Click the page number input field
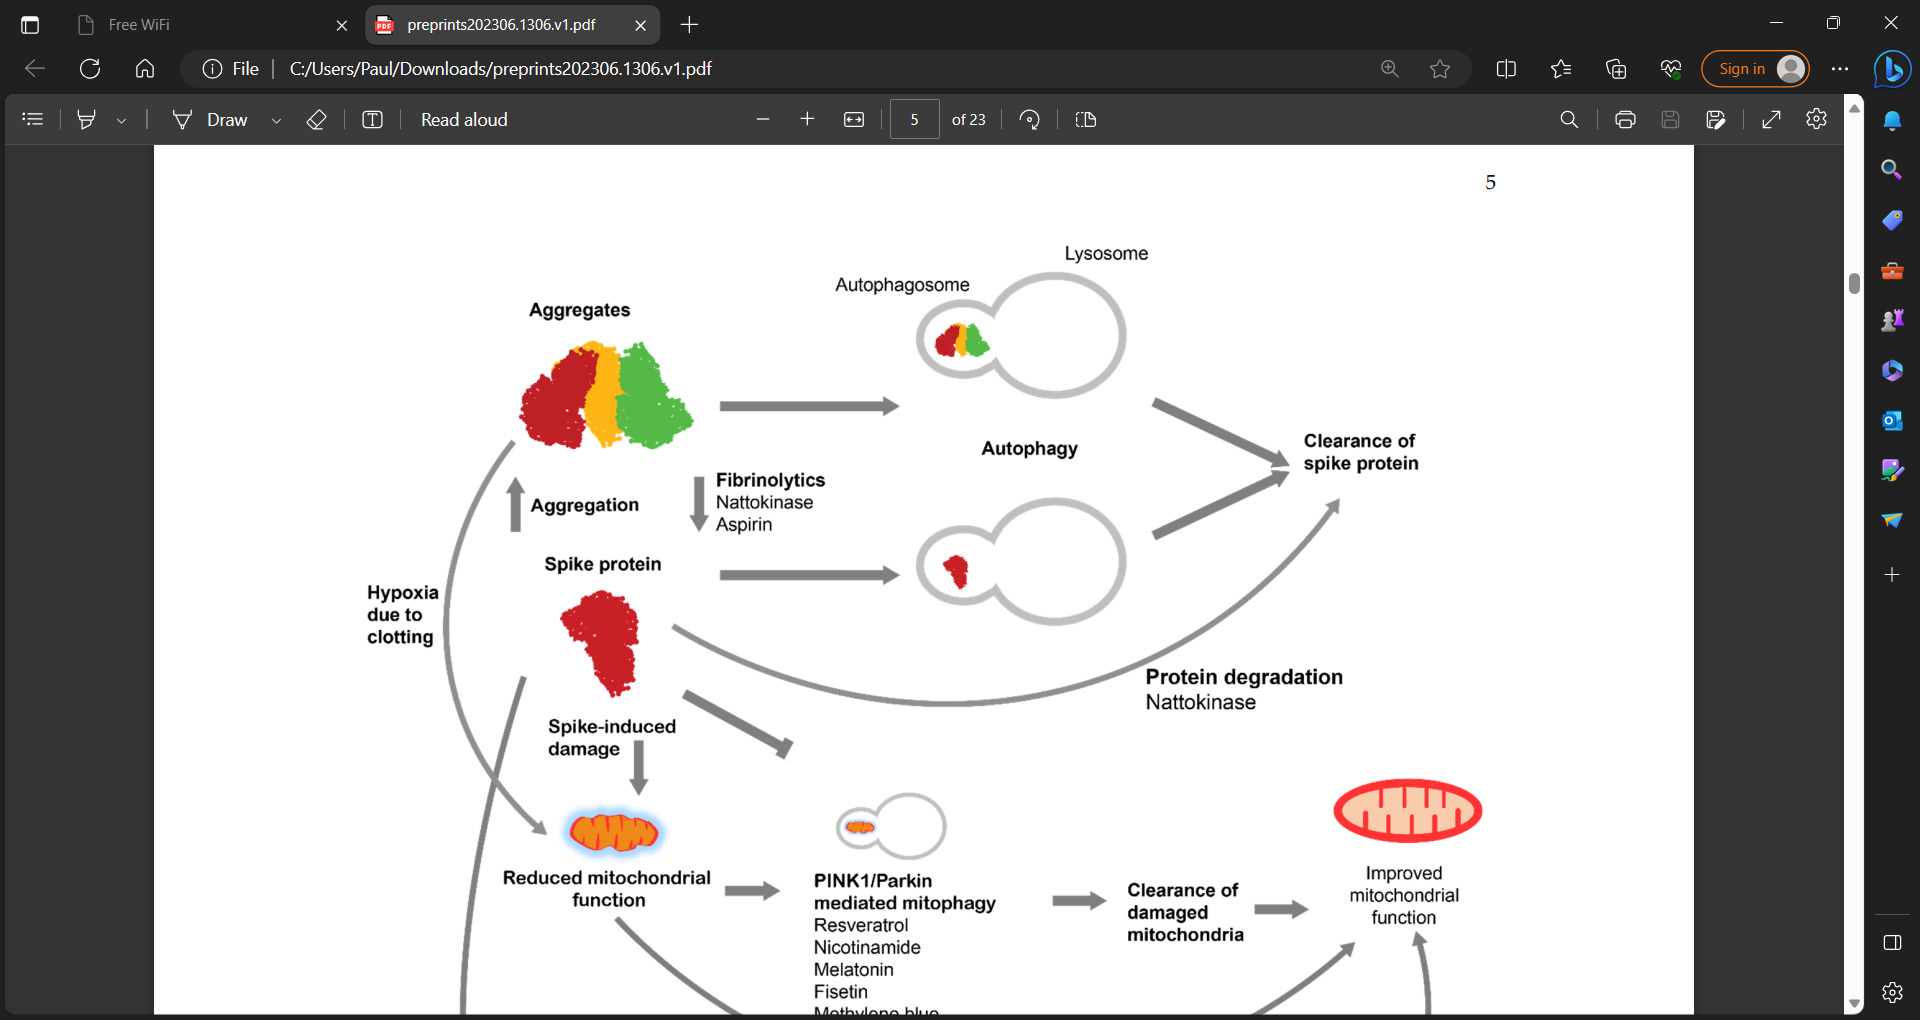Screen dimensions: 1920x1020 point(914,119)
